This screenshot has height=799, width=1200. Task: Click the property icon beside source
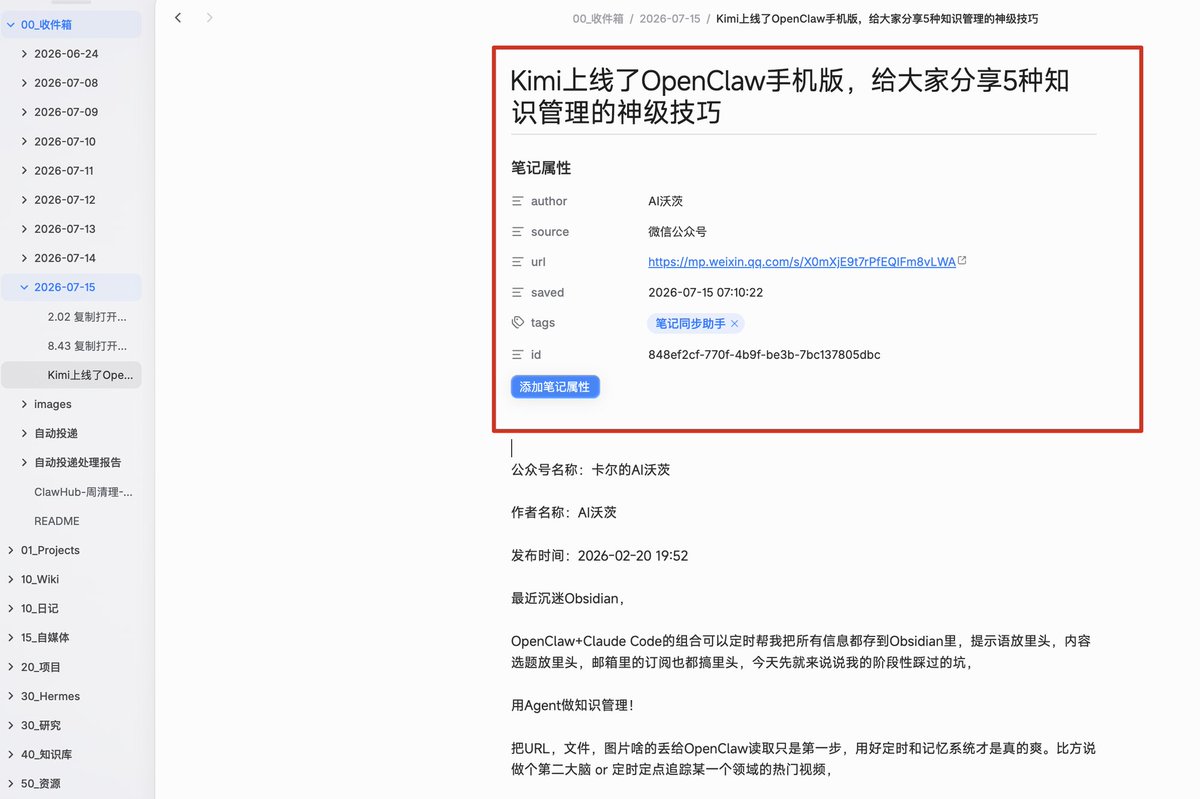click(x=517, y=231)
